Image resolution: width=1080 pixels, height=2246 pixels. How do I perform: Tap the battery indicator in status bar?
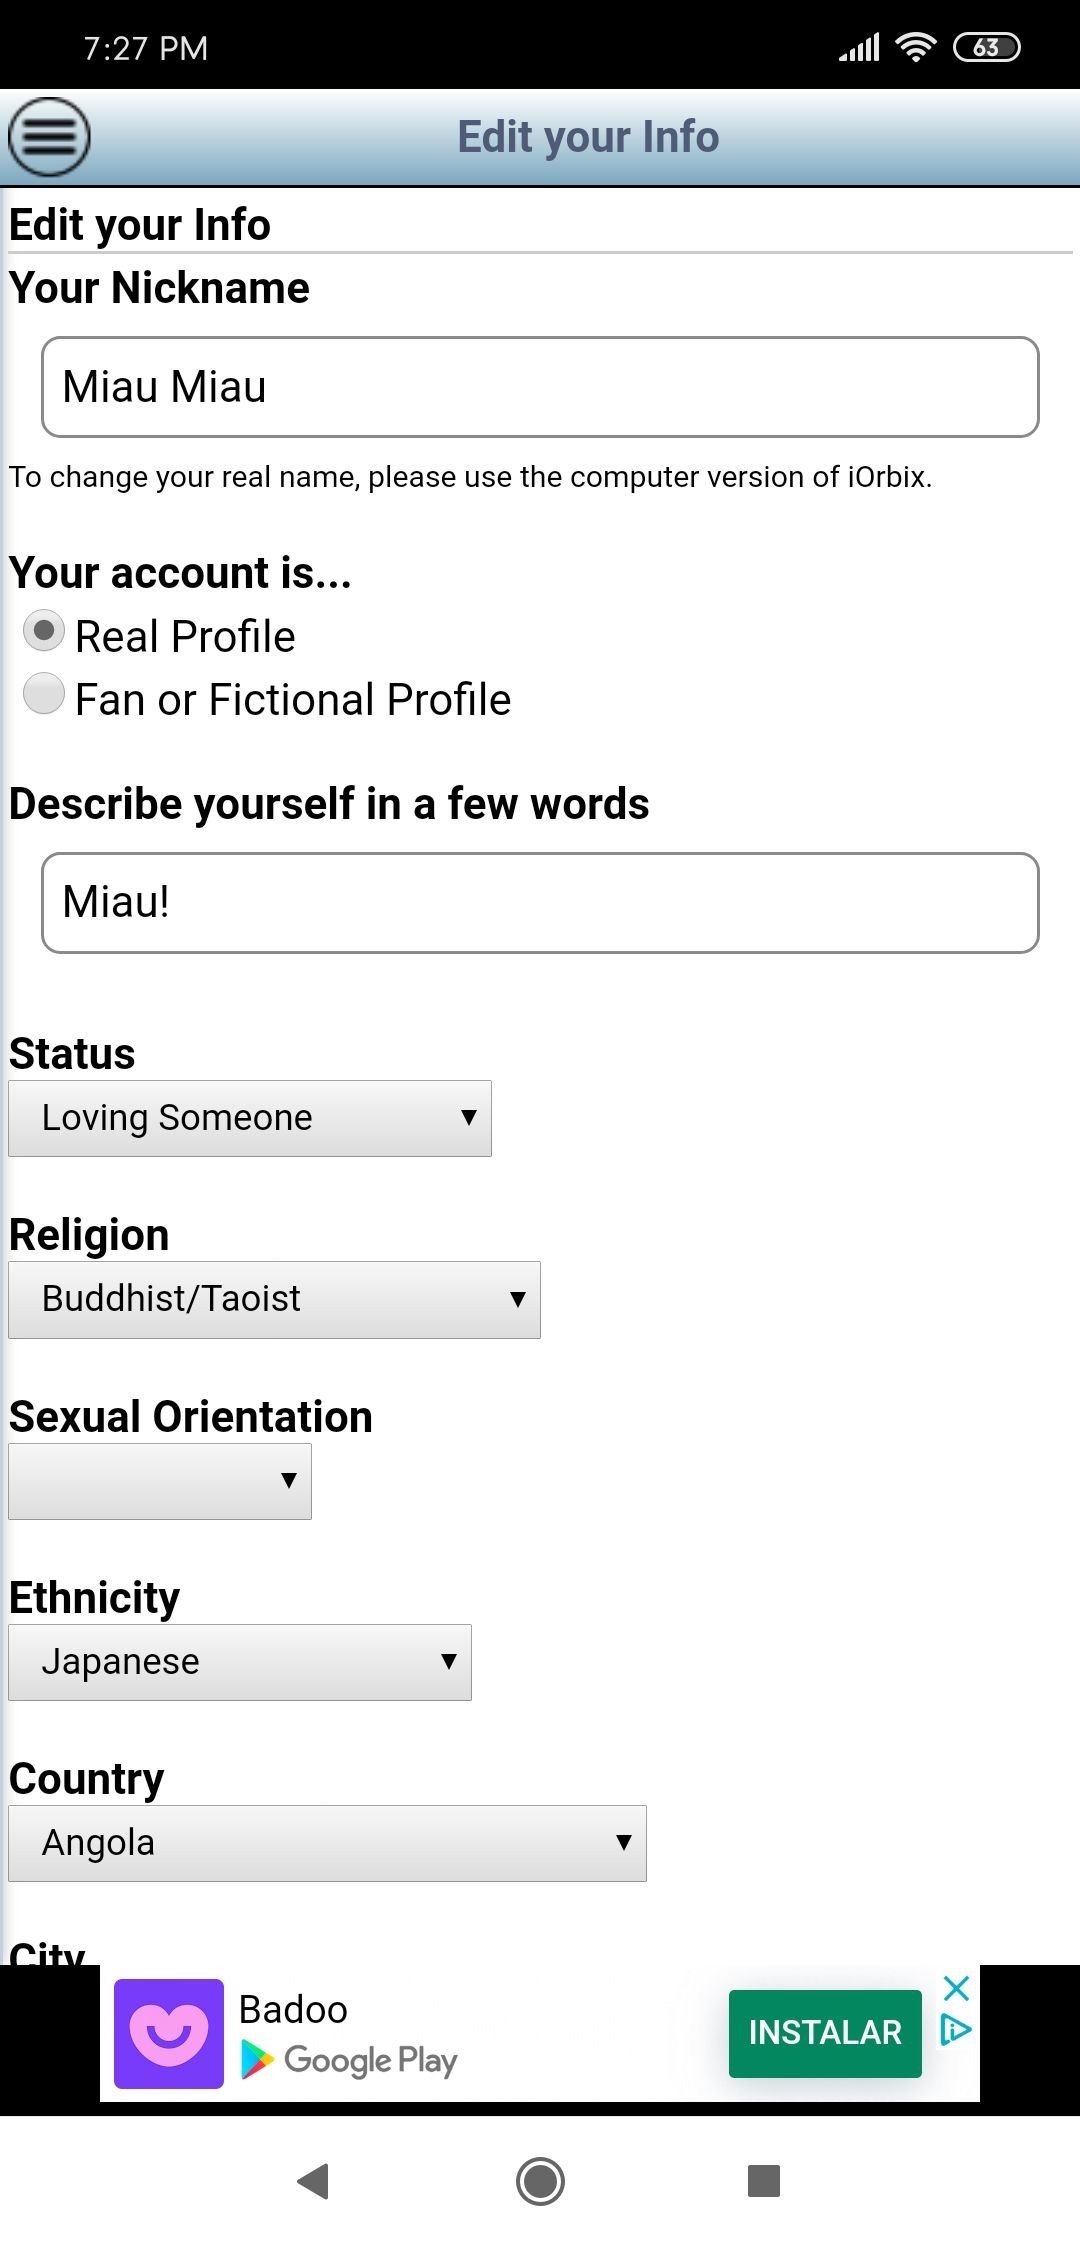coord(986,47)
